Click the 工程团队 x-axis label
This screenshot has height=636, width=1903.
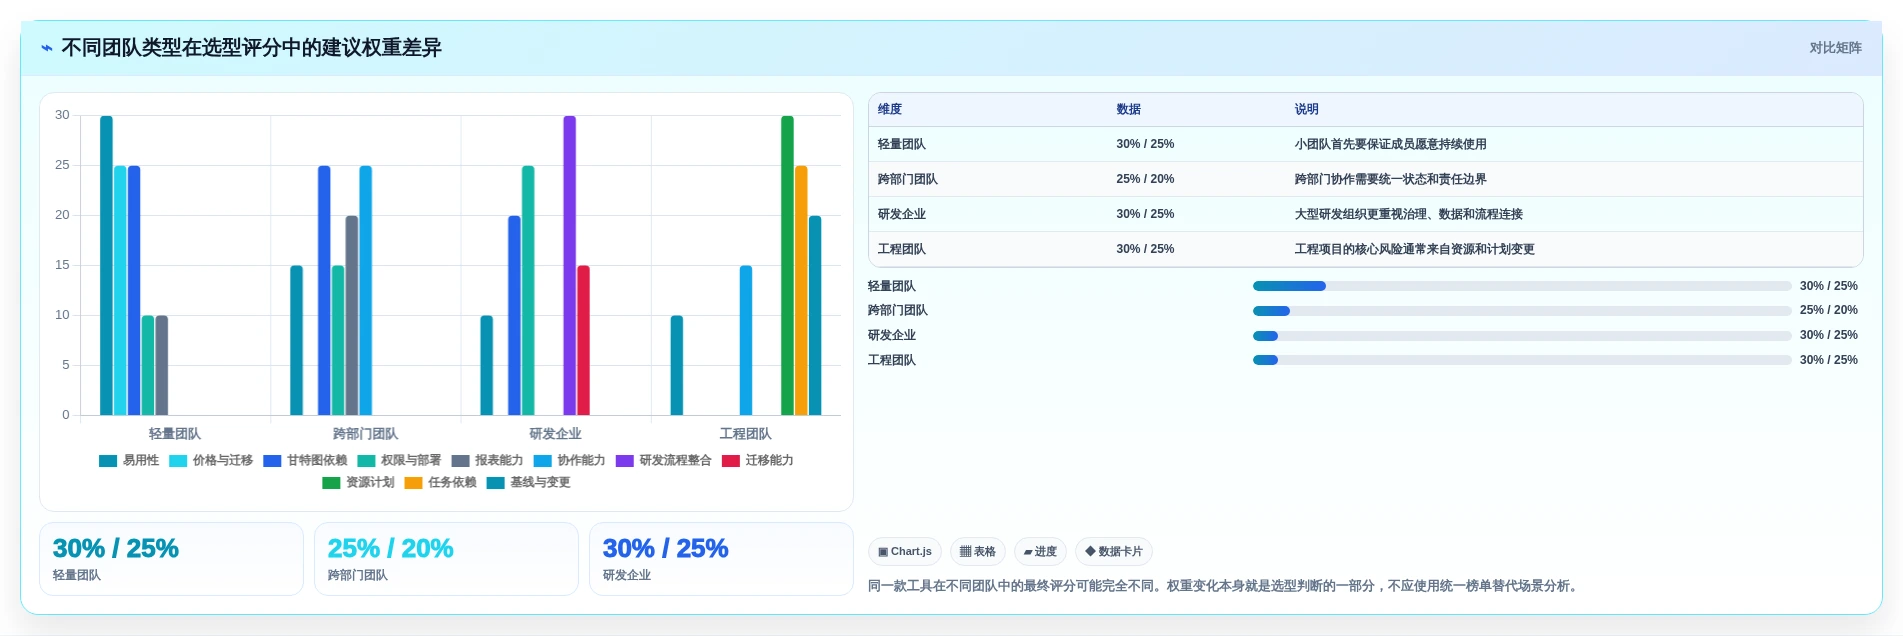click(x=746, y=434)
